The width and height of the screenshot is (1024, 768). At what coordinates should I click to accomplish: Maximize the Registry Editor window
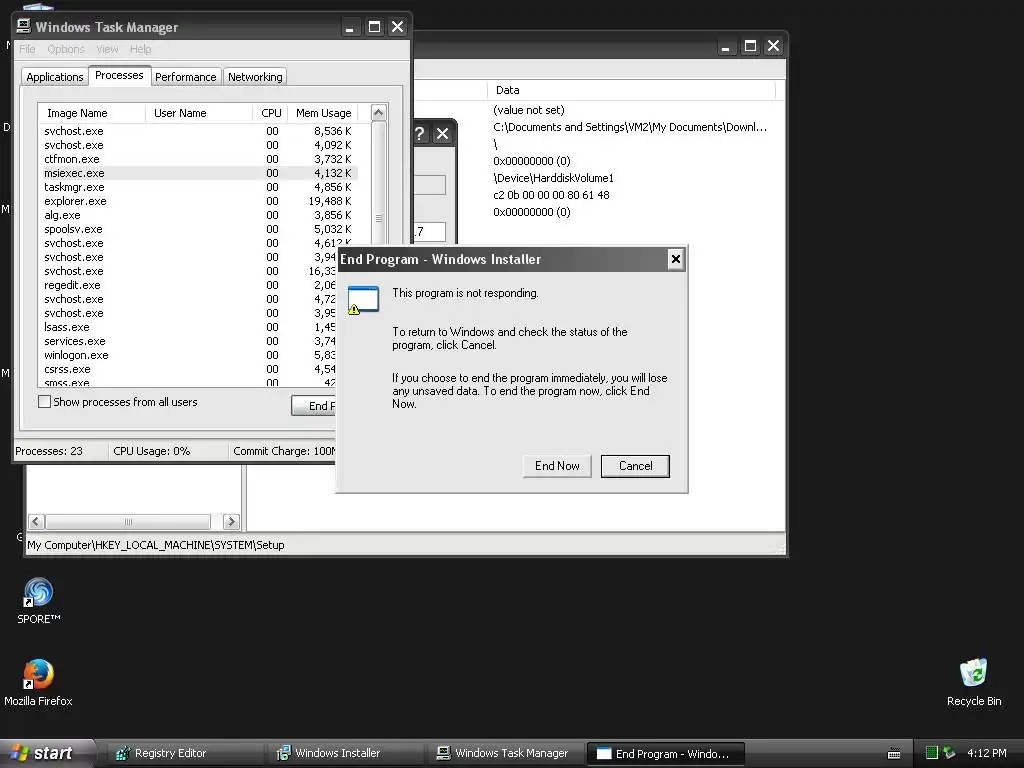[x=750, y=46]
